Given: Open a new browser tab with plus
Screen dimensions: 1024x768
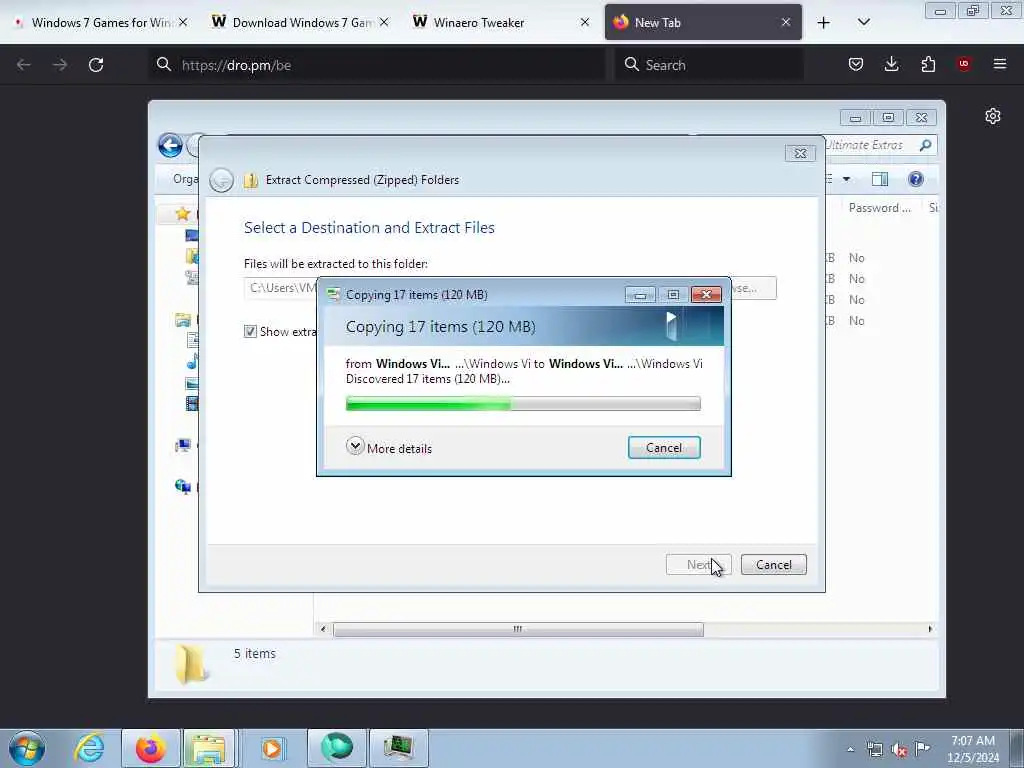Looking at the screenshot, I should pos(824,23).
